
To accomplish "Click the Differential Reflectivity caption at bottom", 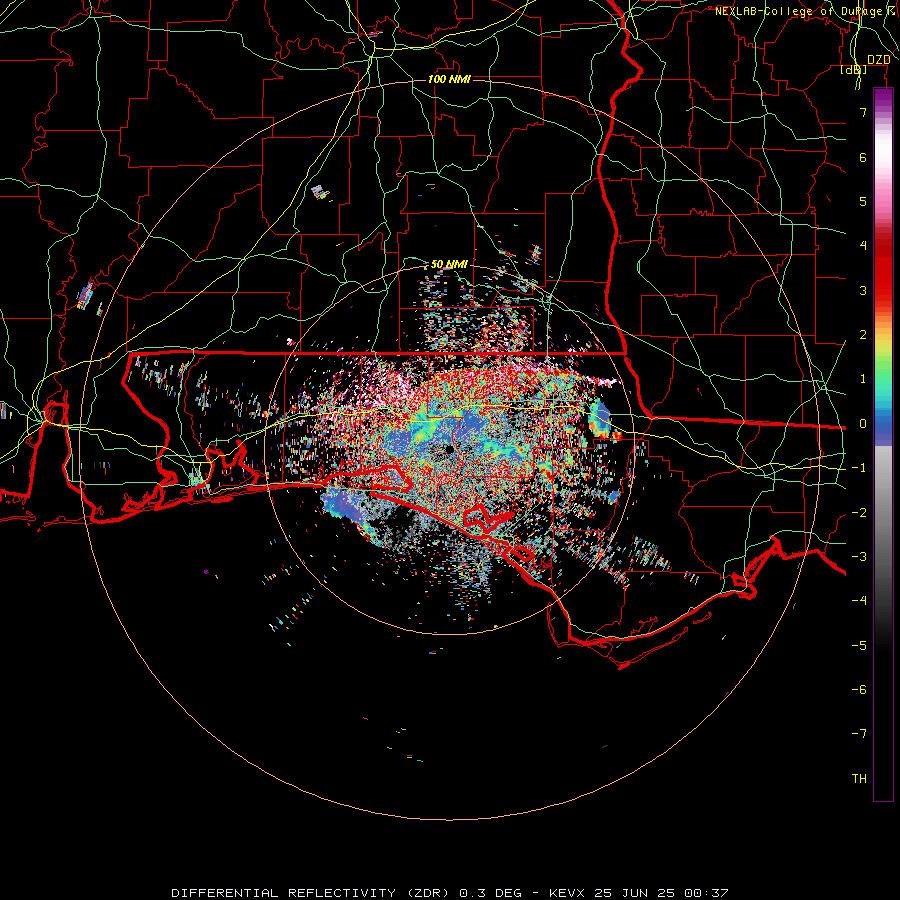I will click(449, 893).
